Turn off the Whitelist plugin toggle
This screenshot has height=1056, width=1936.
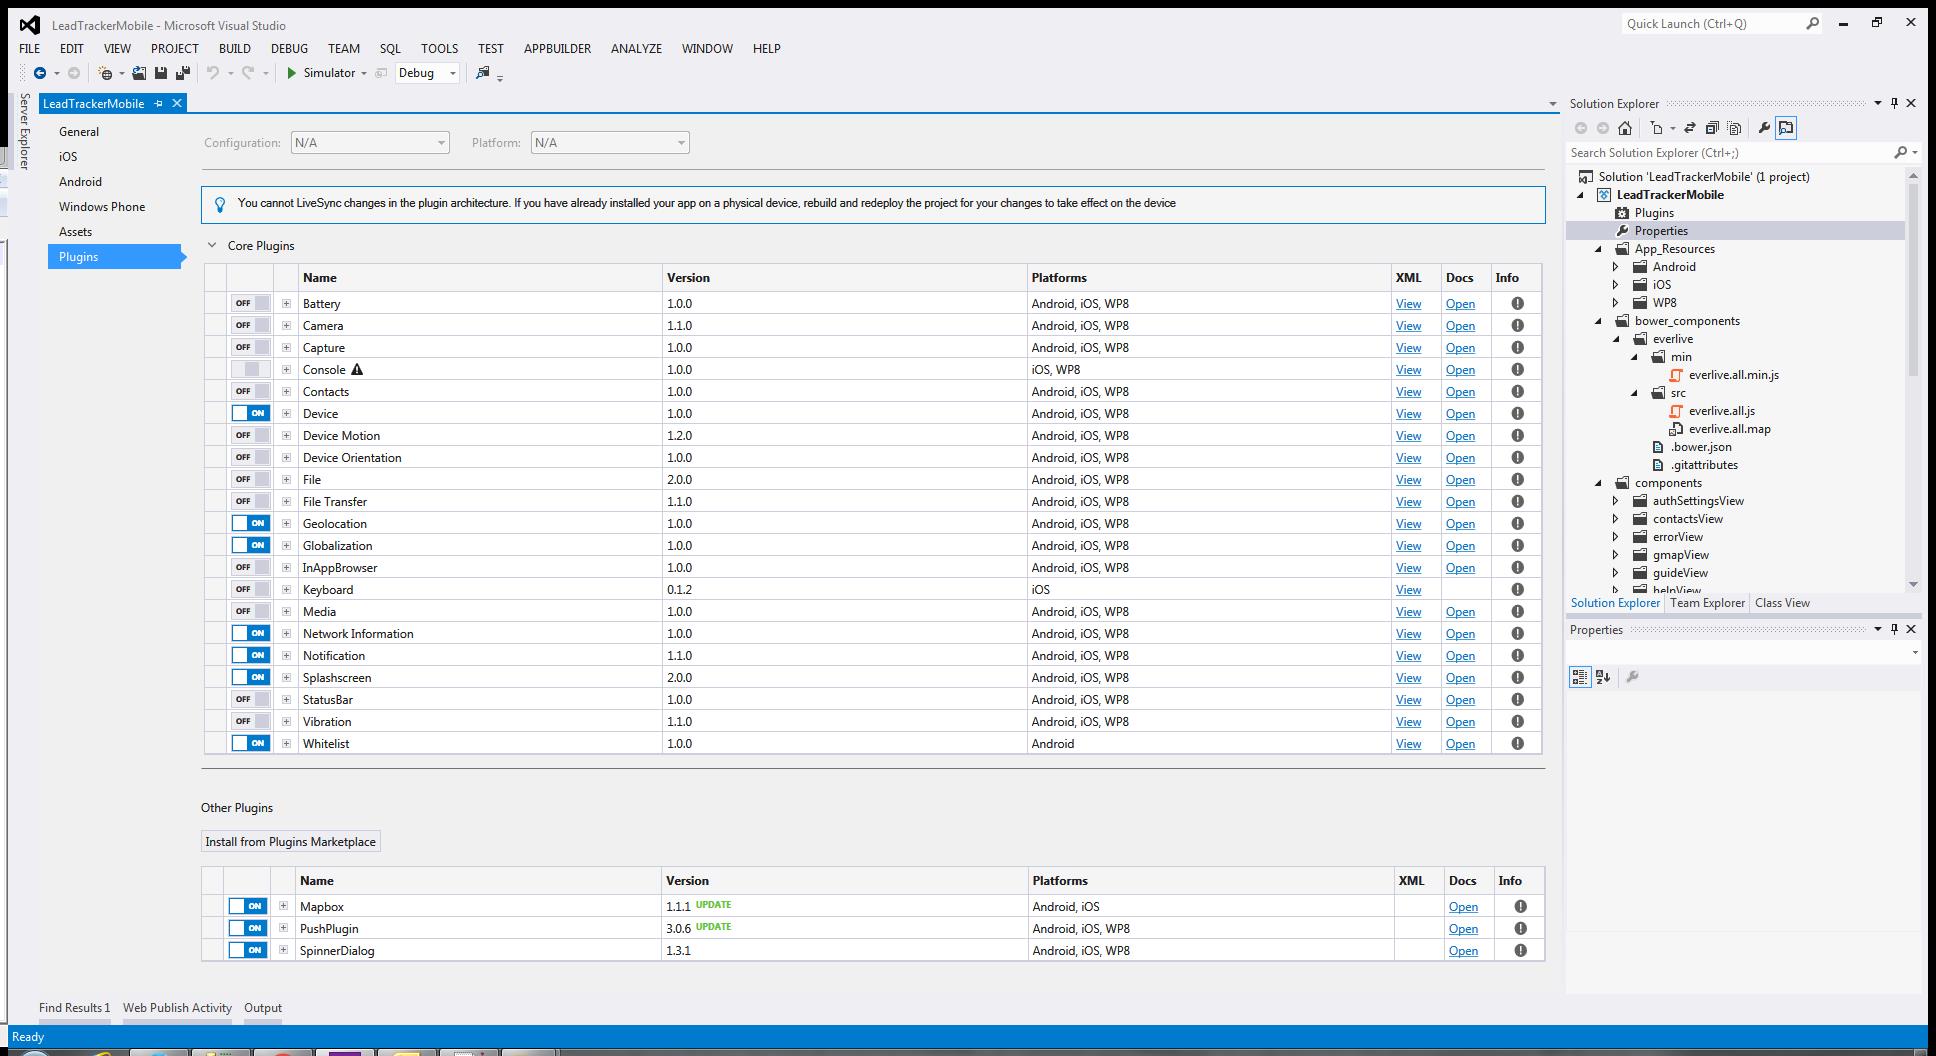tap(250, 743)
